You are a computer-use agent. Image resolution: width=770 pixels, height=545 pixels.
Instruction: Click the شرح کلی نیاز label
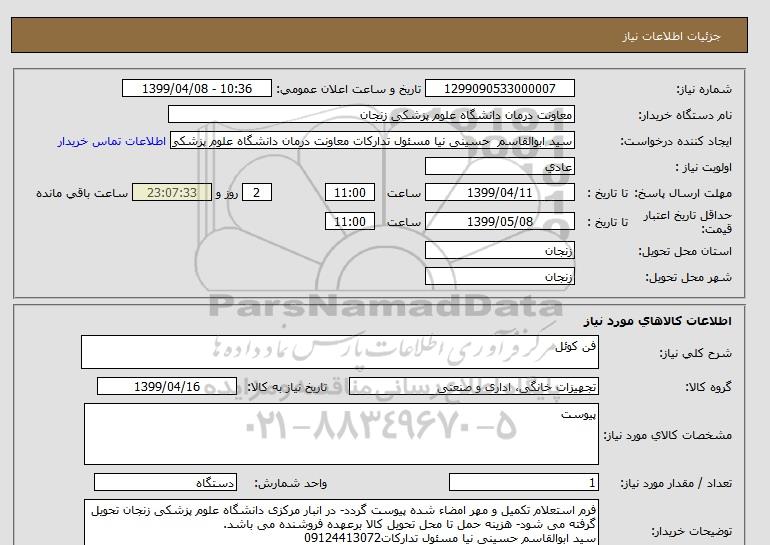(695, 353)
